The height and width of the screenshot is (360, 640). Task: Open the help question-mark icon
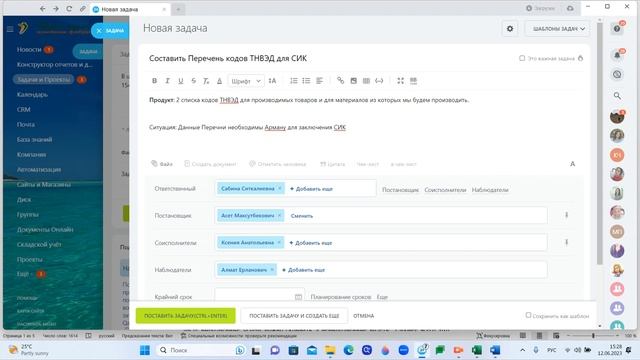617,29
